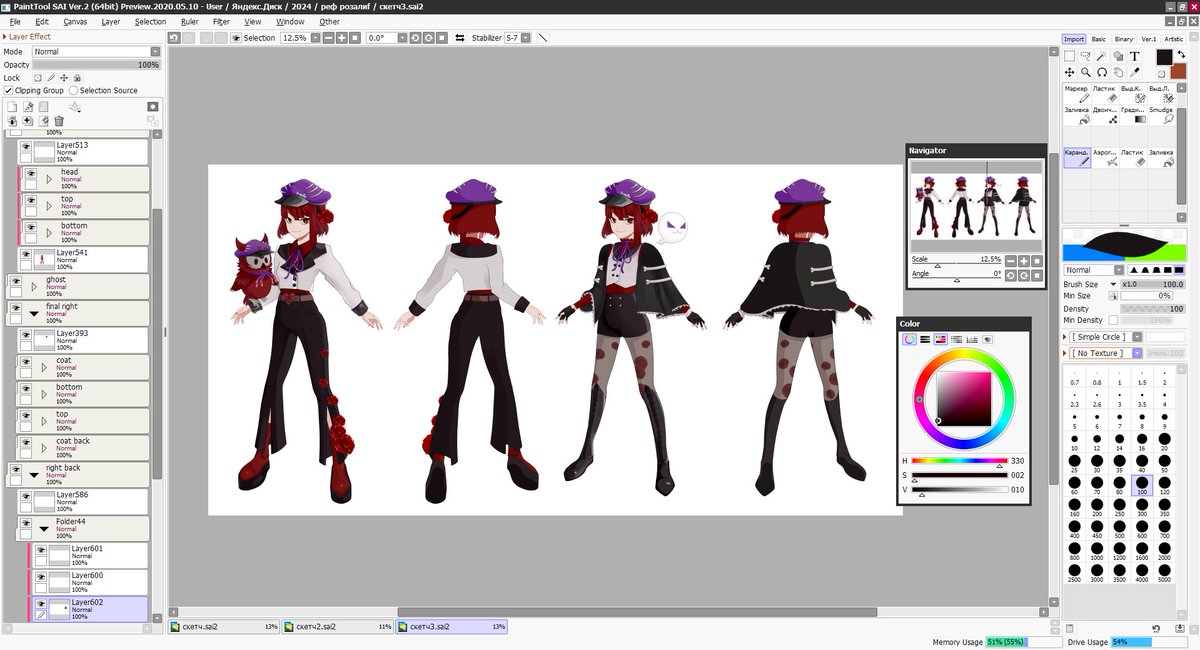This screenshot has height=650, width=1200.
Task: Select the Text tool
Action: pyautogui.click(x=1135, y=56)
